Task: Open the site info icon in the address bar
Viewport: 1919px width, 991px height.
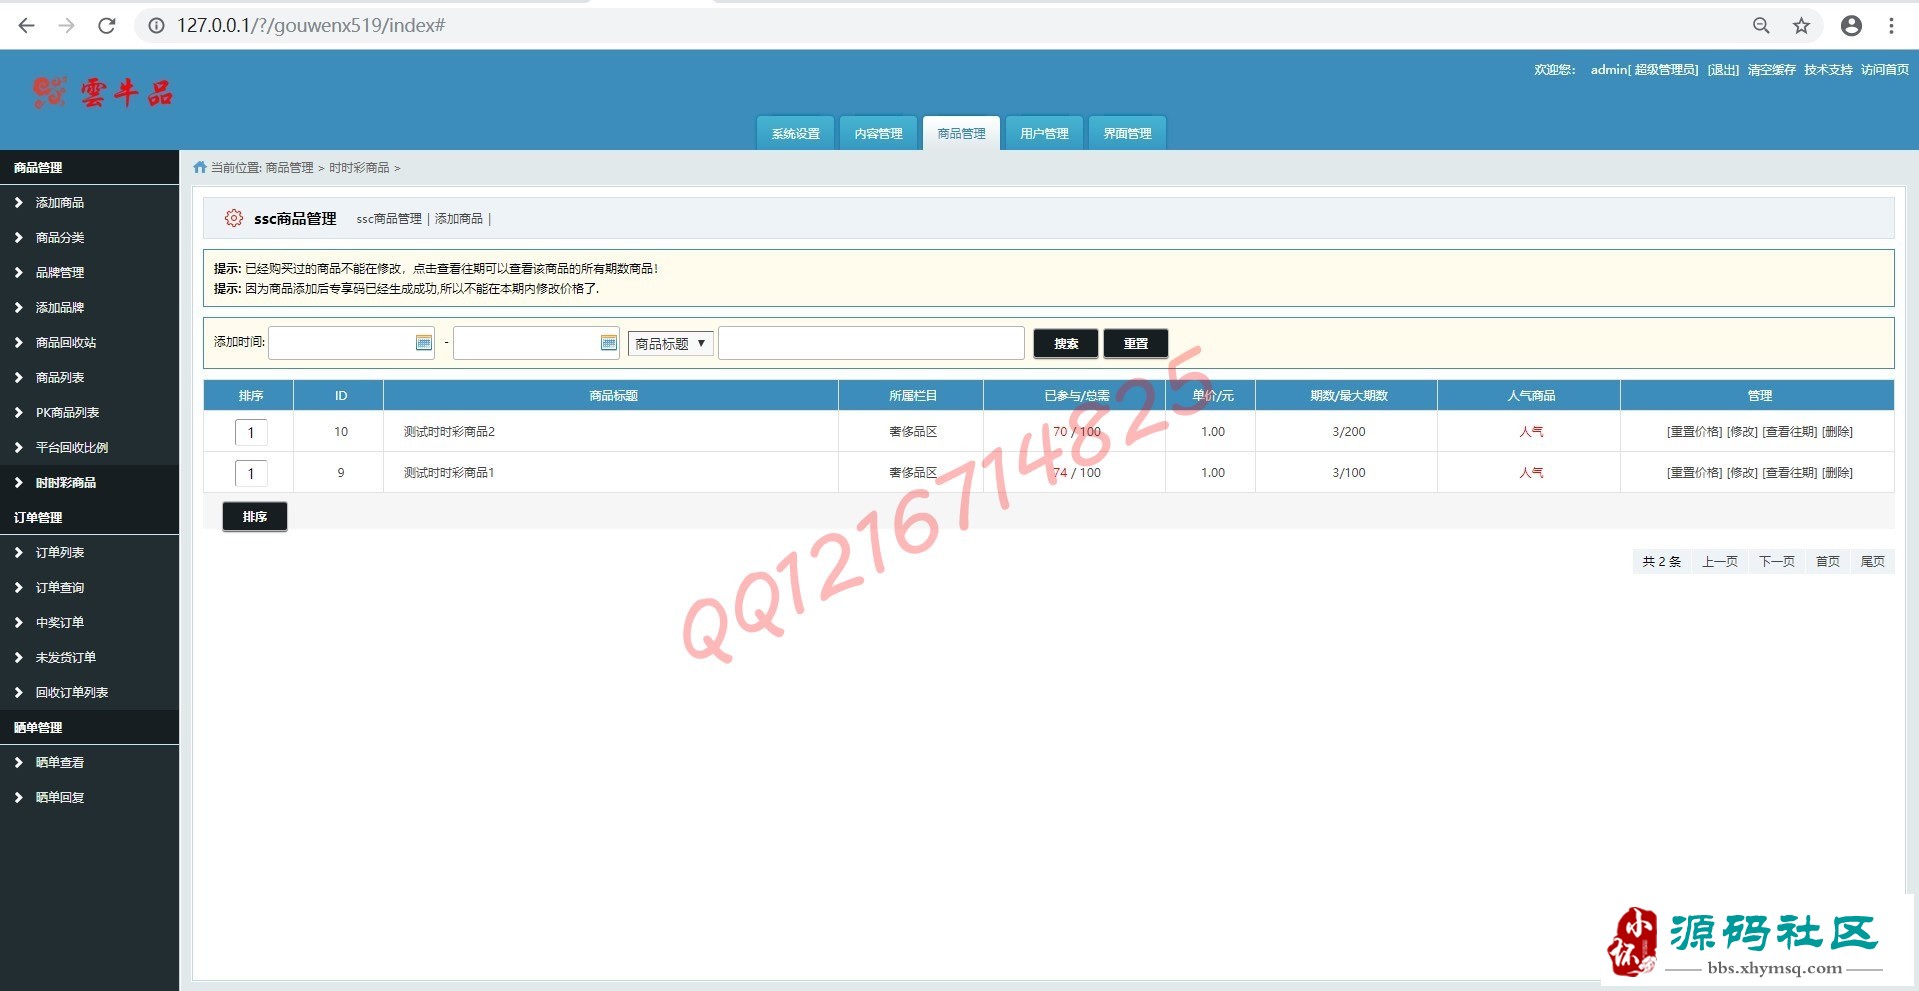Action: (x=157, y=26)
